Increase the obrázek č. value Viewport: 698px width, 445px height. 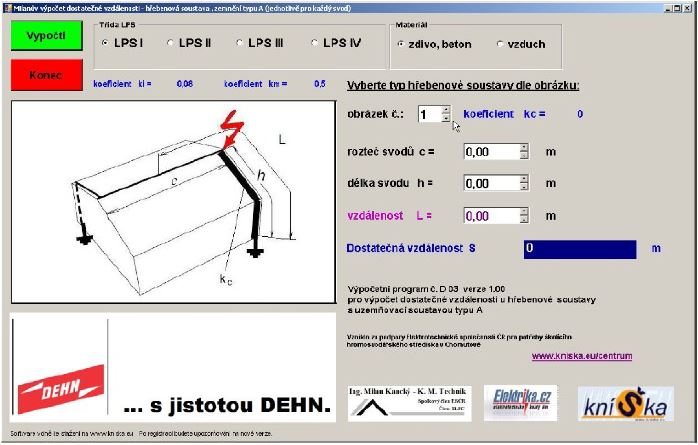click(x=446, y=110)
